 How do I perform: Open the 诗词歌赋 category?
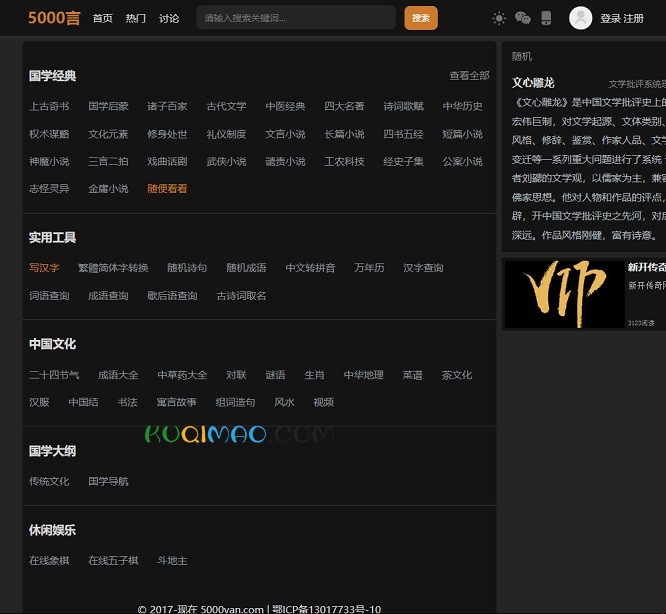[x=404, y=106]
